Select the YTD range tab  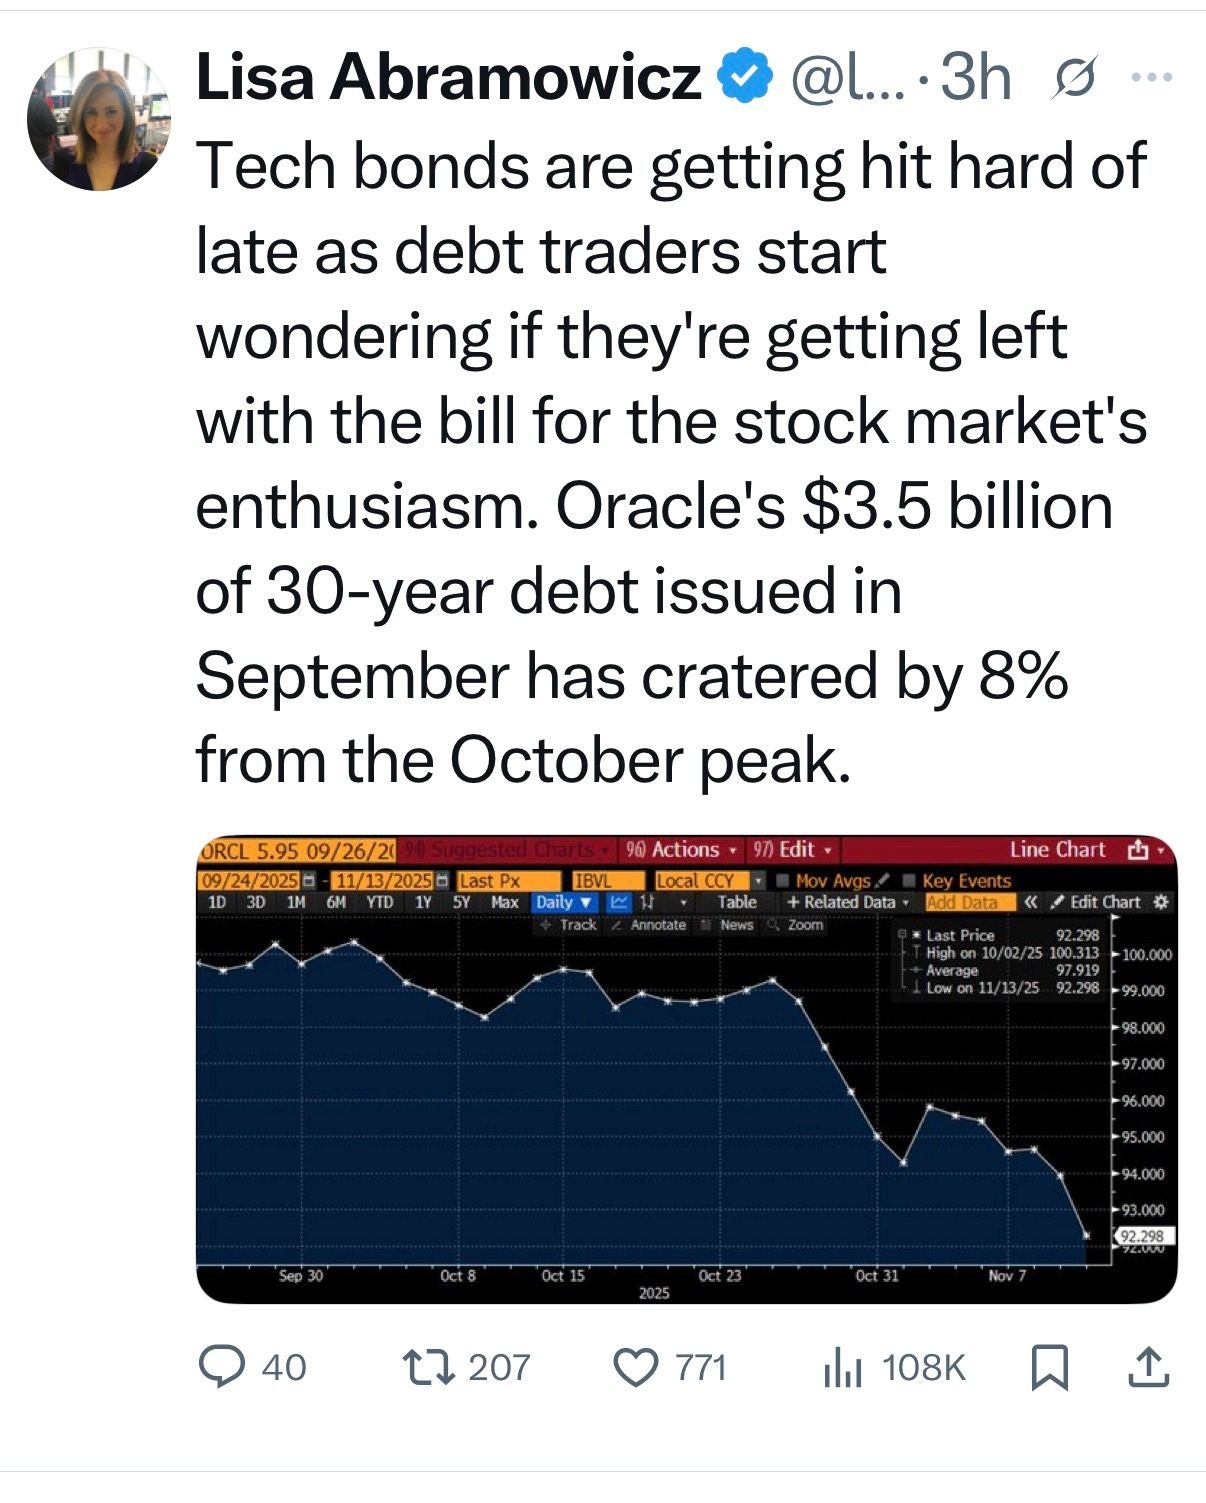point(379,902)
